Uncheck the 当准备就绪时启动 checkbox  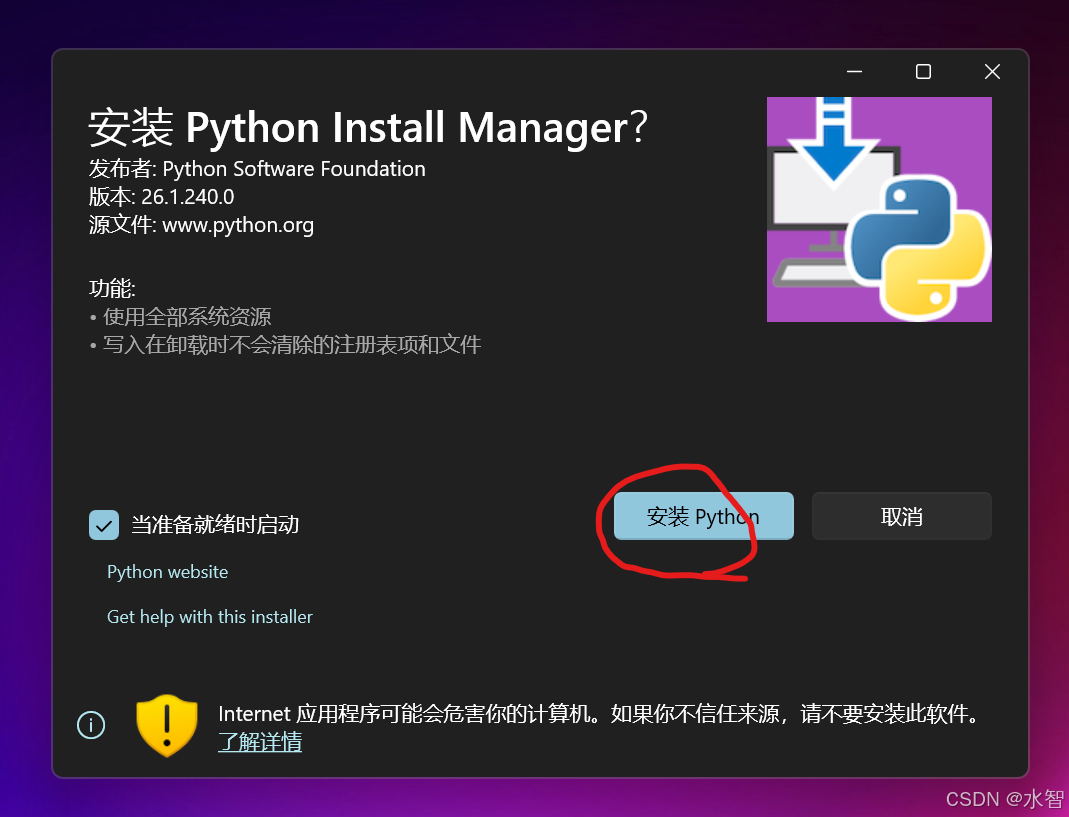pos(104,525)
